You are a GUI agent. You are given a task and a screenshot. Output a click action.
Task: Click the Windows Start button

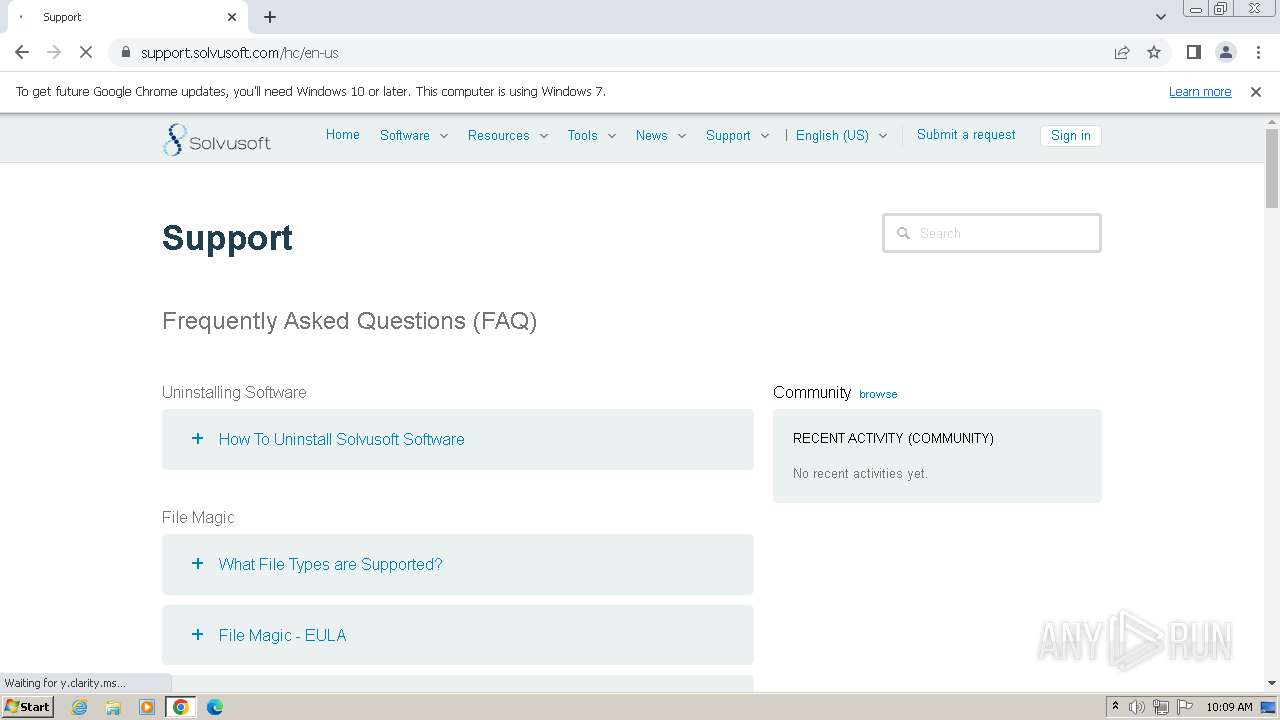pyautogui.click(x=28, y=707)
